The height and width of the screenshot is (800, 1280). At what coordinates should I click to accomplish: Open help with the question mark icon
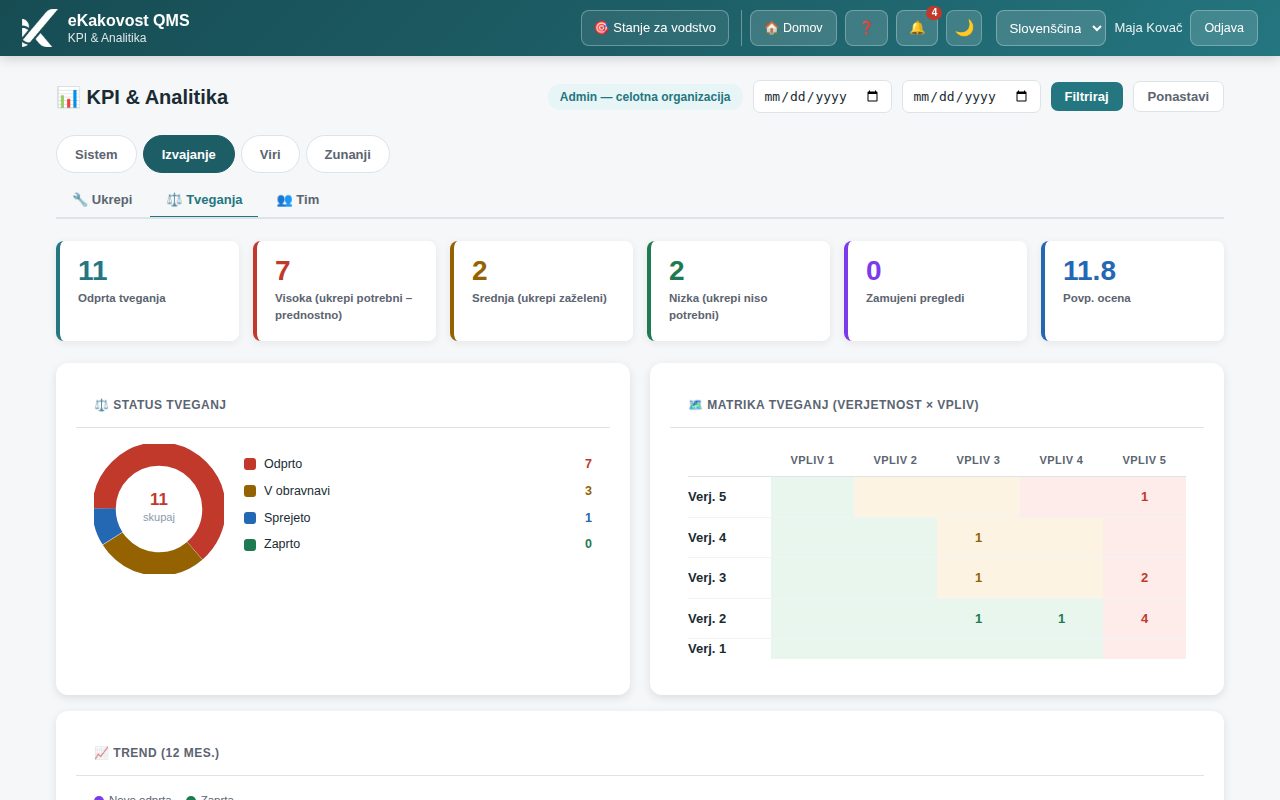(x=866, y=28)
